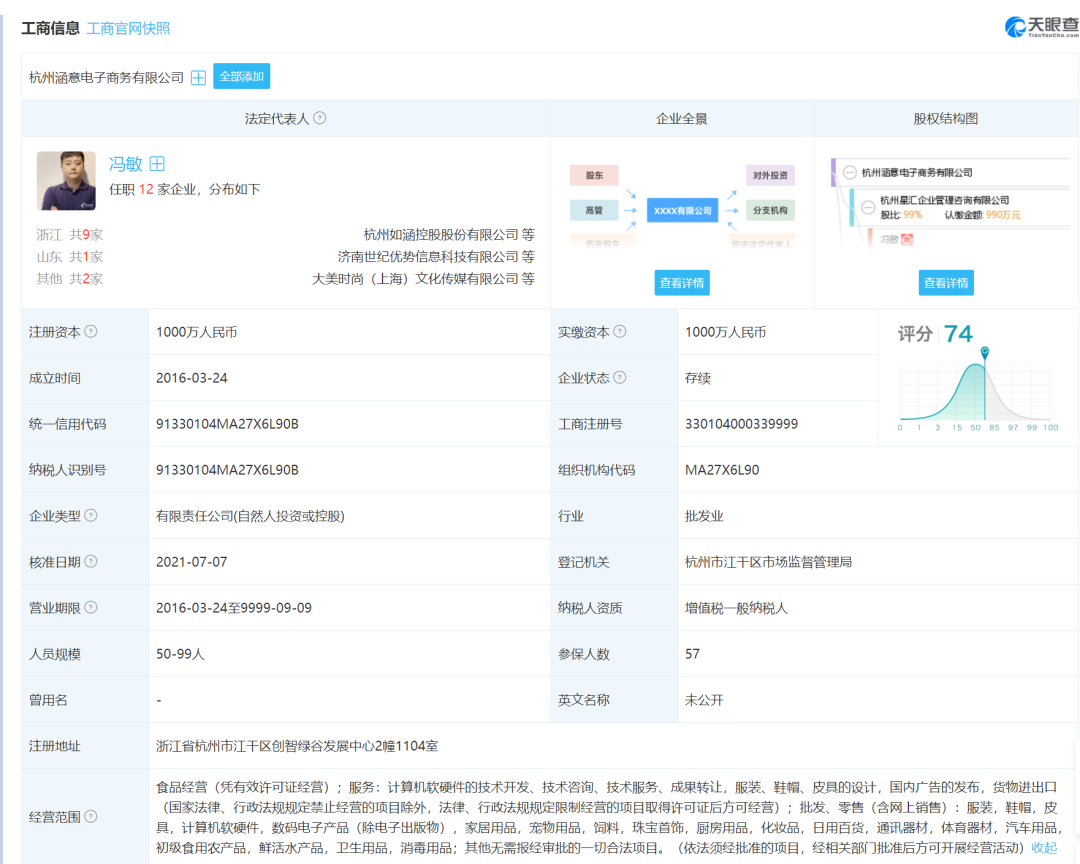Click the 纳税人识别号 value 91330104MA27X6L90B

point(227,470)
